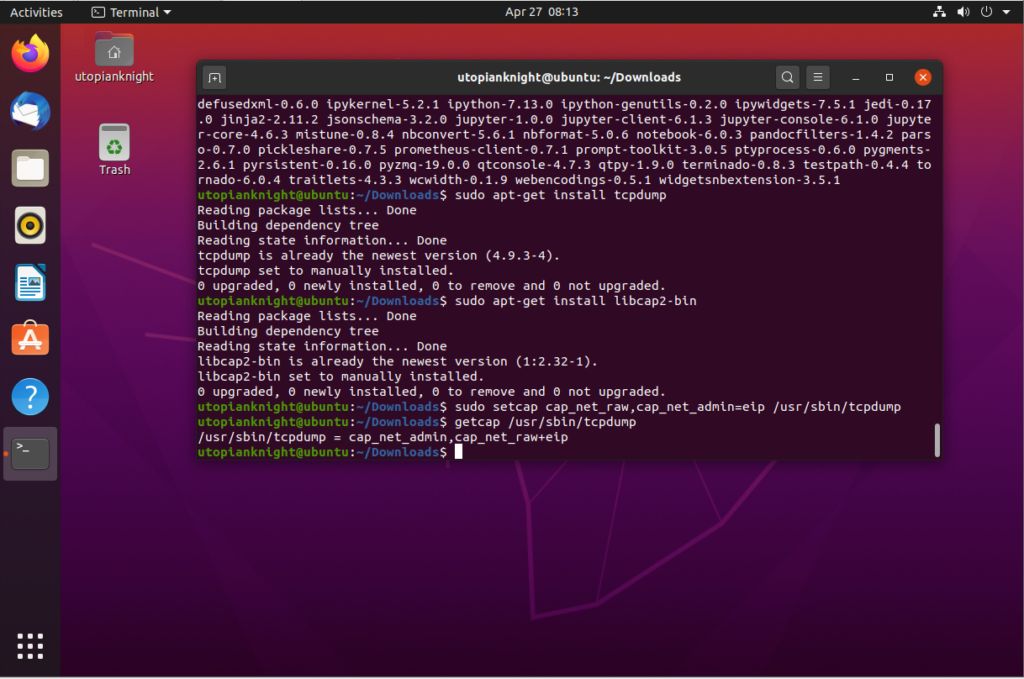Image resolution: width=1024 pixels, height=679 pixels.
Task: Open the Help app from the dock
Action: [x=29, y=396]
